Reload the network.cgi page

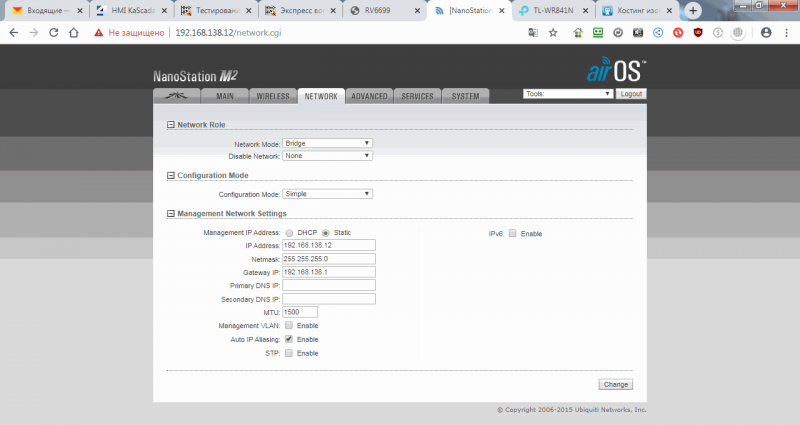[54, 33]
